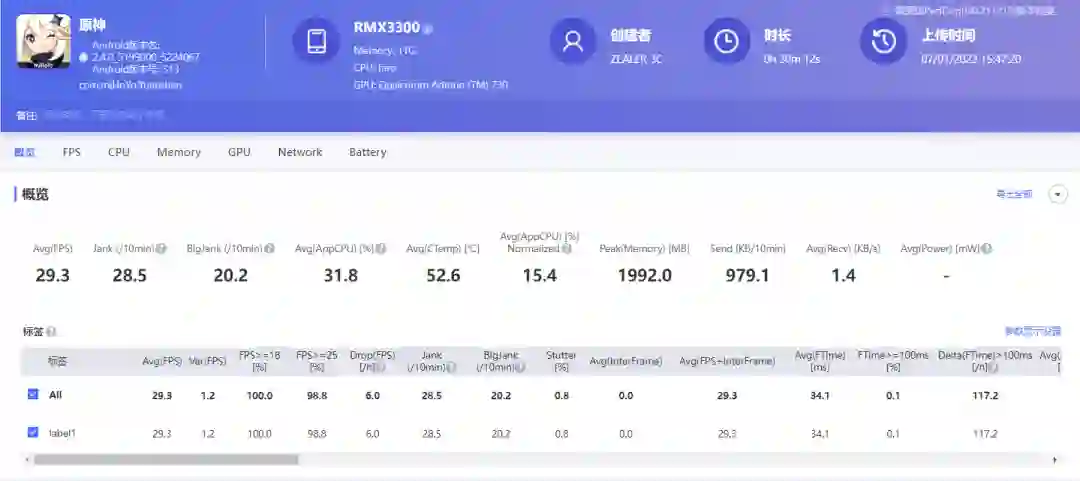1080x481 pixels.
Task: Click the BigJank column header help icon in table
Action: pos(521,368)
